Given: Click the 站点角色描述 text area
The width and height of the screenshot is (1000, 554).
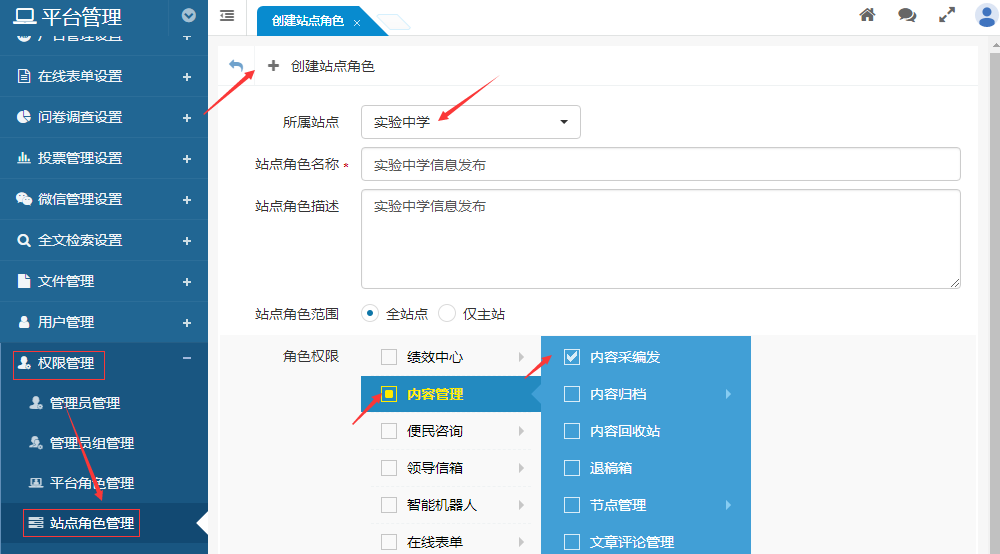Looking at the screenshot, I should click(x=660, y=239).
